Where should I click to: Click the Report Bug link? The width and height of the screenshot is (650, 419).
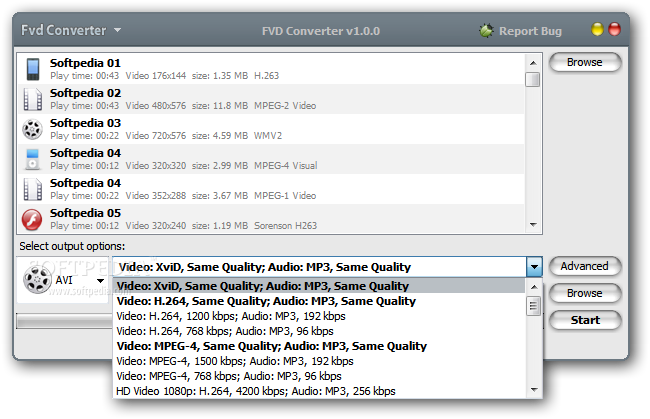click(x=530, y=31)
